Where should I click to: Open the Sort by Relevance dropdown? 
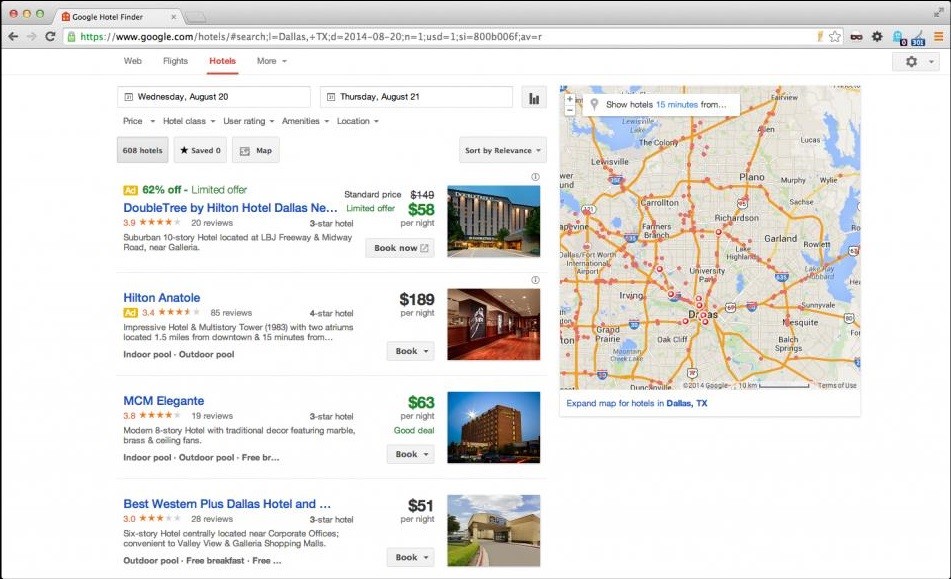503,150
